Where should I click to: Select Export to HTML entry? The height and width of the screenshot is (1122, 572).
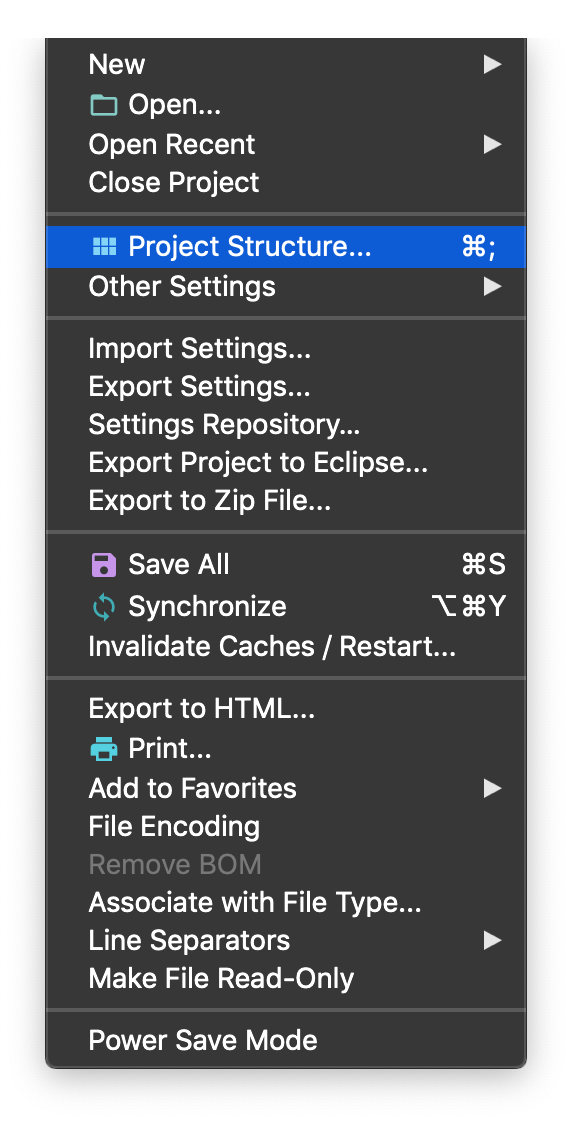286,709
